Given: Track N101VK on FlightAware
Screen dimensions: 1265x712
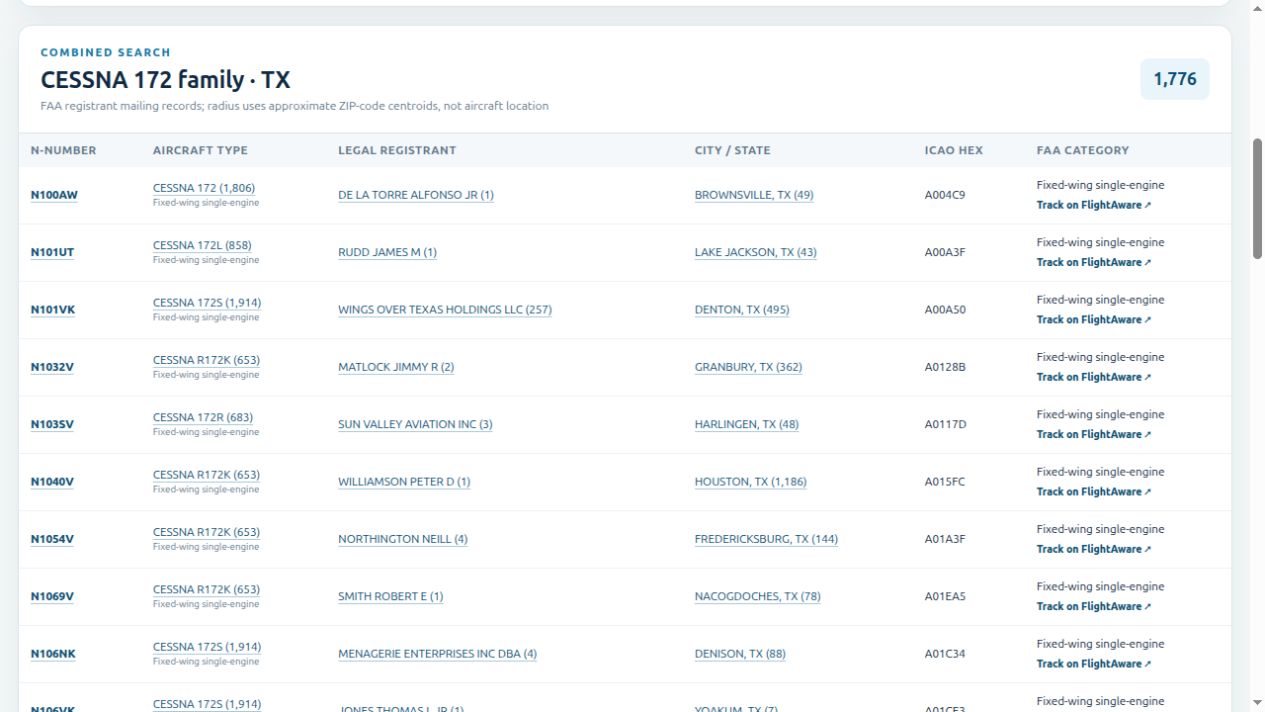Looking at the screenshot, I should pyautogui.click(x=1094, y=320).
